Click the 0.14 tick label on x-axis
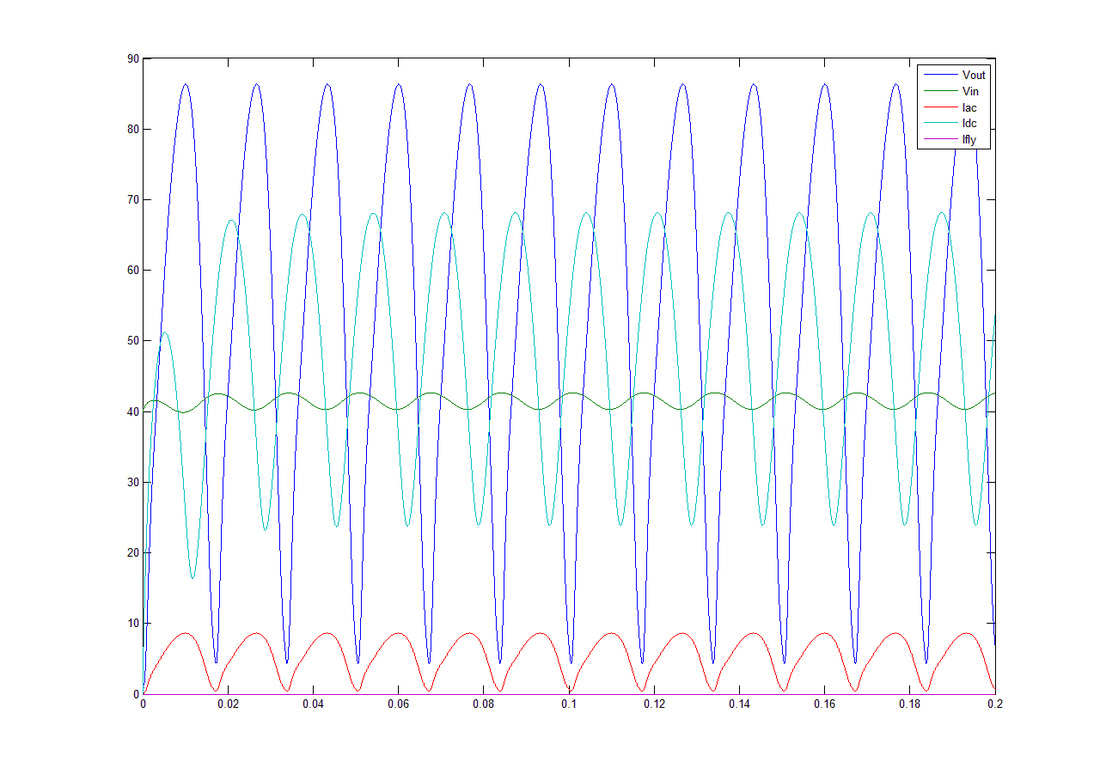The width and height of the screenshot is (1100, 780). [739, 705]
